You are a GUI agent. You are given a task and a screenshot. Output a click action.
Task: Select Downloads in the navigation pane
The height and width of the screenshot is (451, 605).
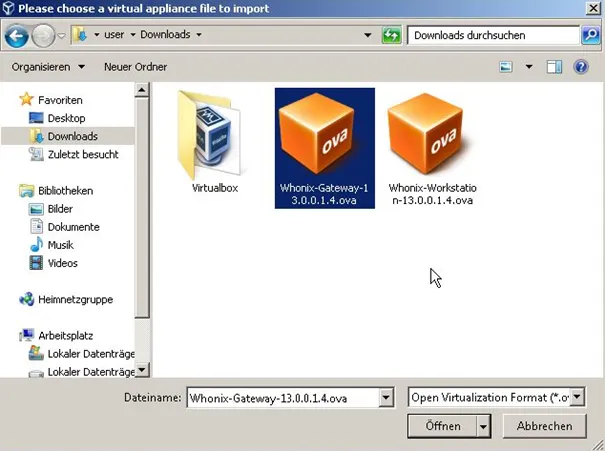73,137
